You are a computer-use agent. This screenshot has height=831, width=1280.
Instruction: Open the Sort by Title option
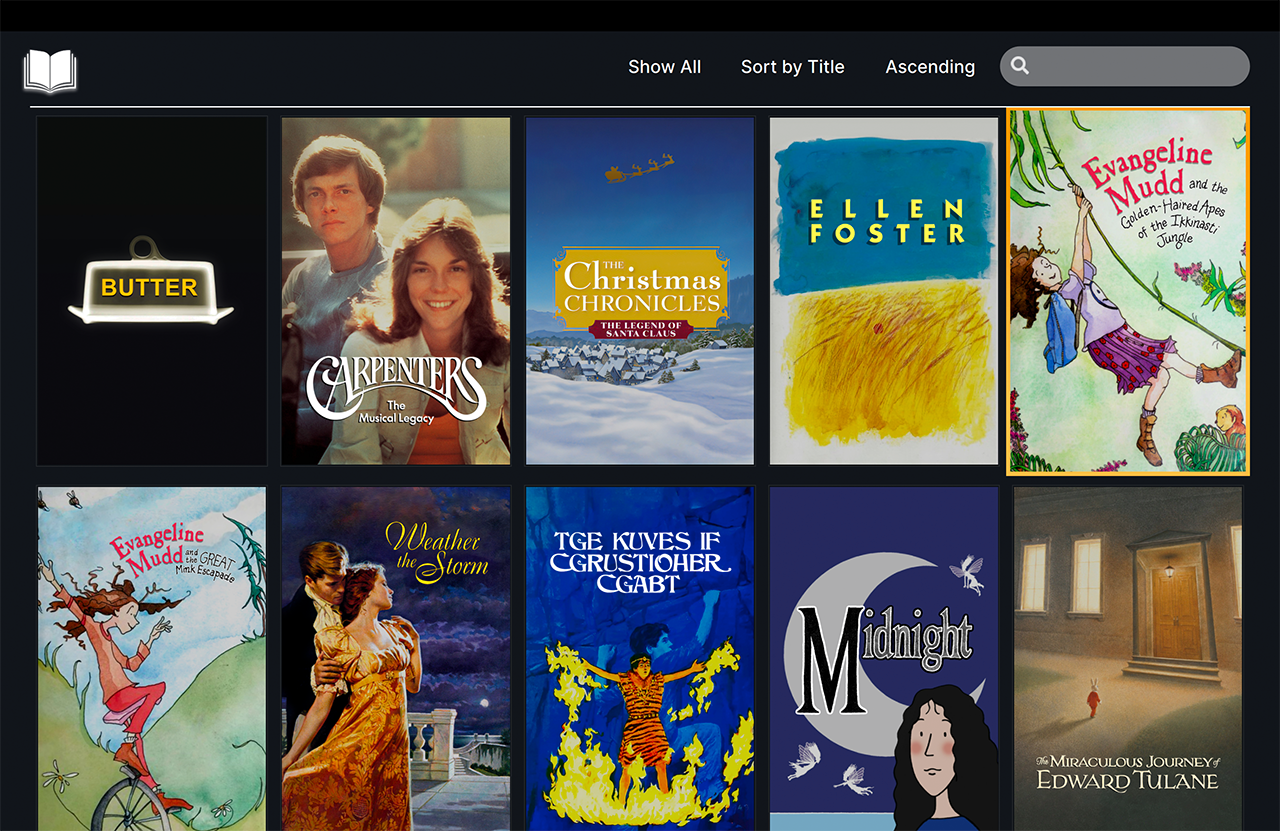point(792,67)
